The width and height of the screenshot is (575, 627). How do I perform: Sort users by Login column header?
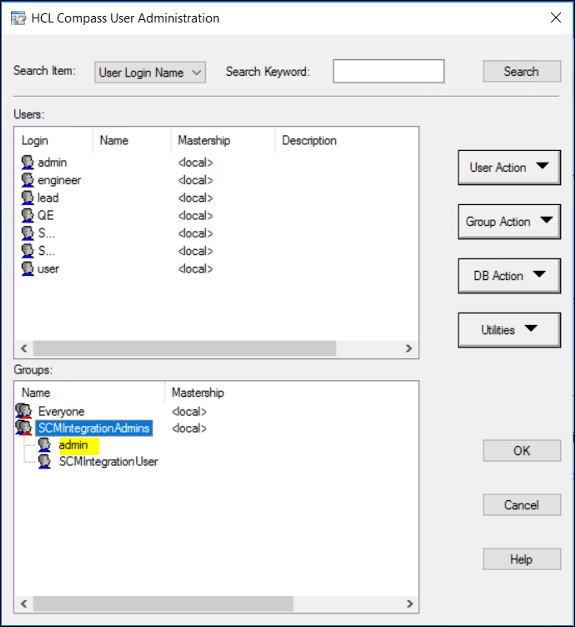pos(53,140)
